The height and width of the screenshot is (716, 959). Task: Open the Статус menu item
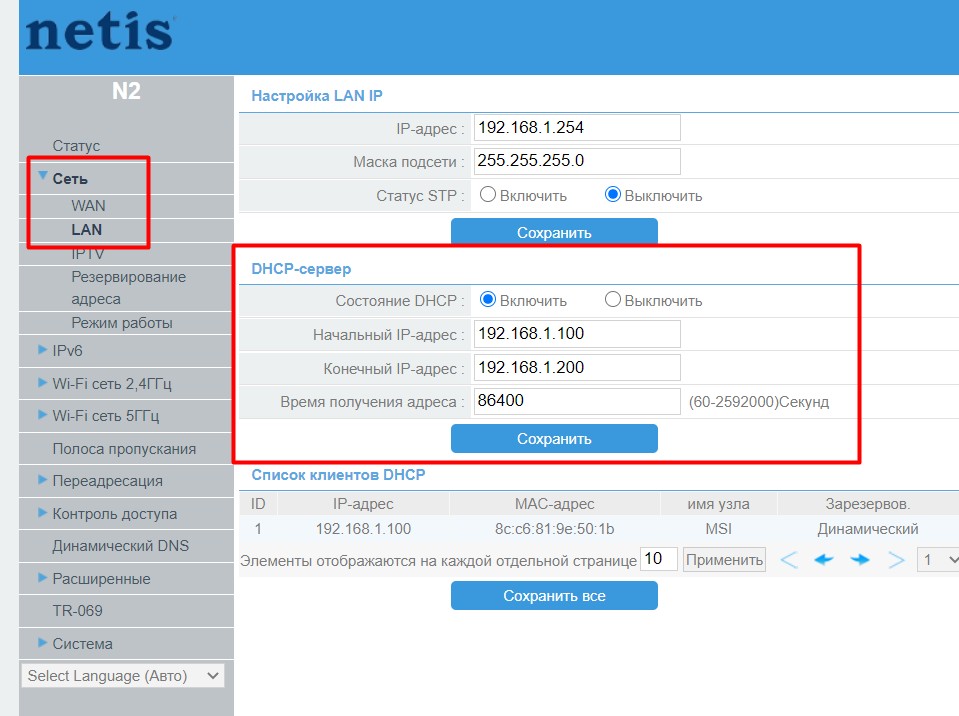76,146
